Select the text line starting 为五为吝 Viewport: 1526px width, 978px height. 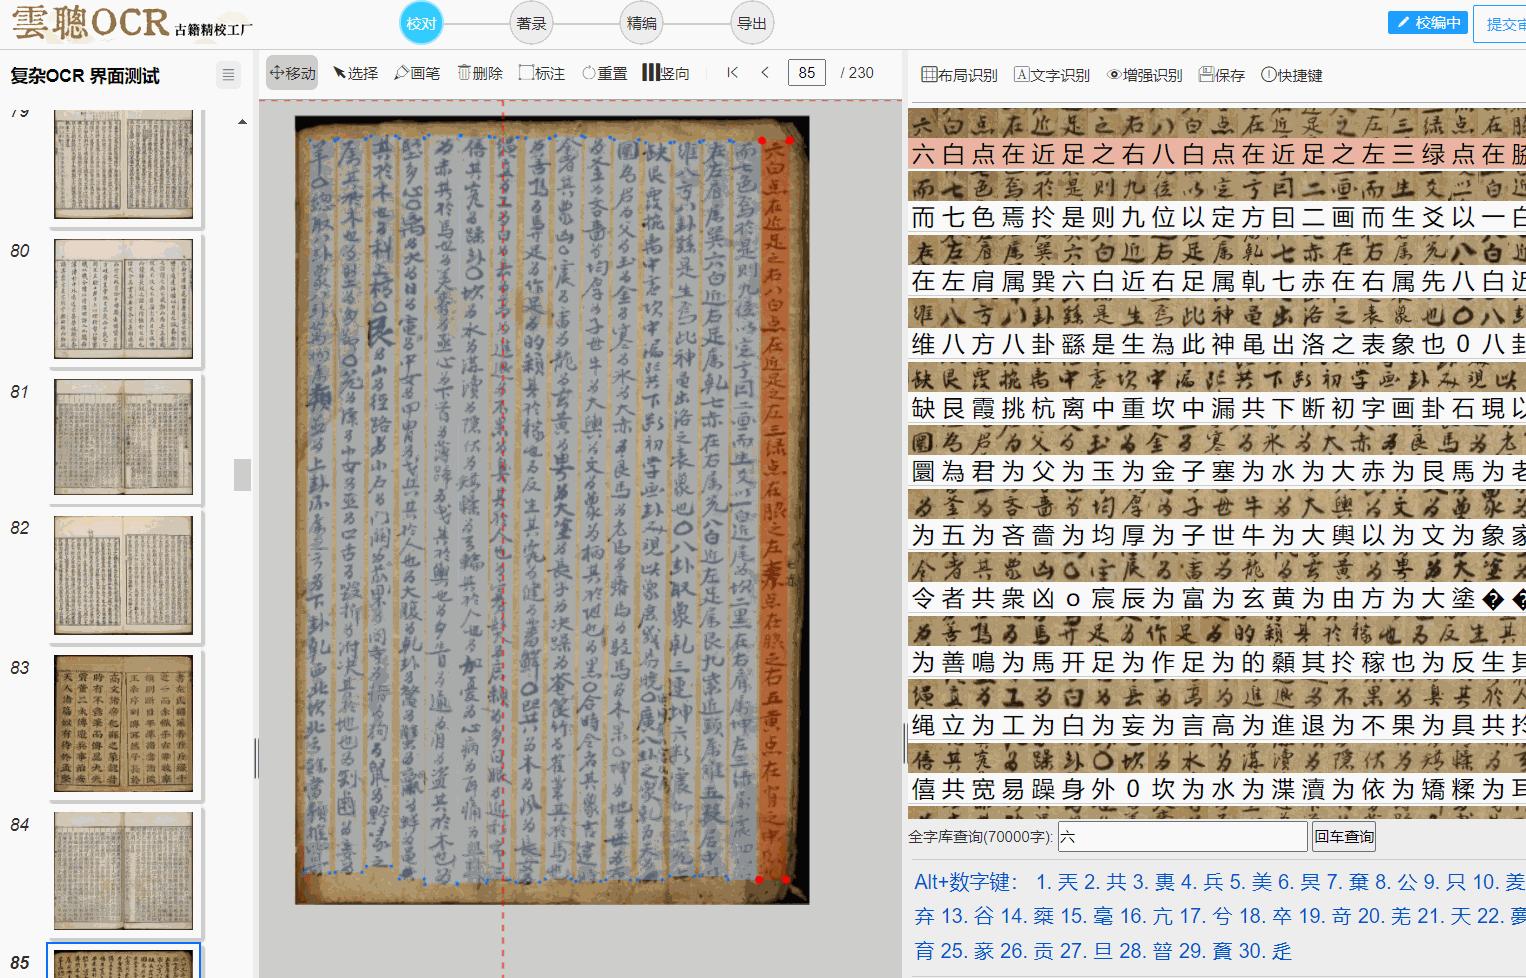[x=1217, y=535]
